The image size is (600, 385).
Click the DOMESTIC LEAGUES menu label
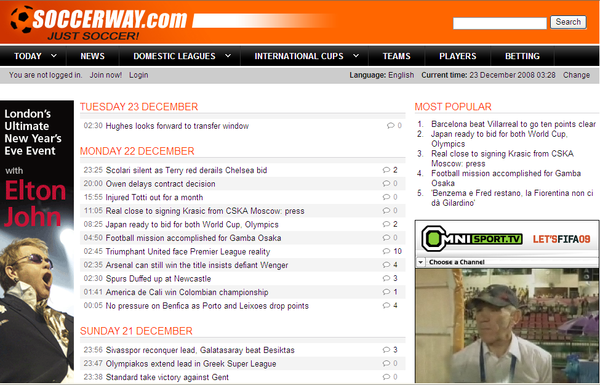coord(174,56)
